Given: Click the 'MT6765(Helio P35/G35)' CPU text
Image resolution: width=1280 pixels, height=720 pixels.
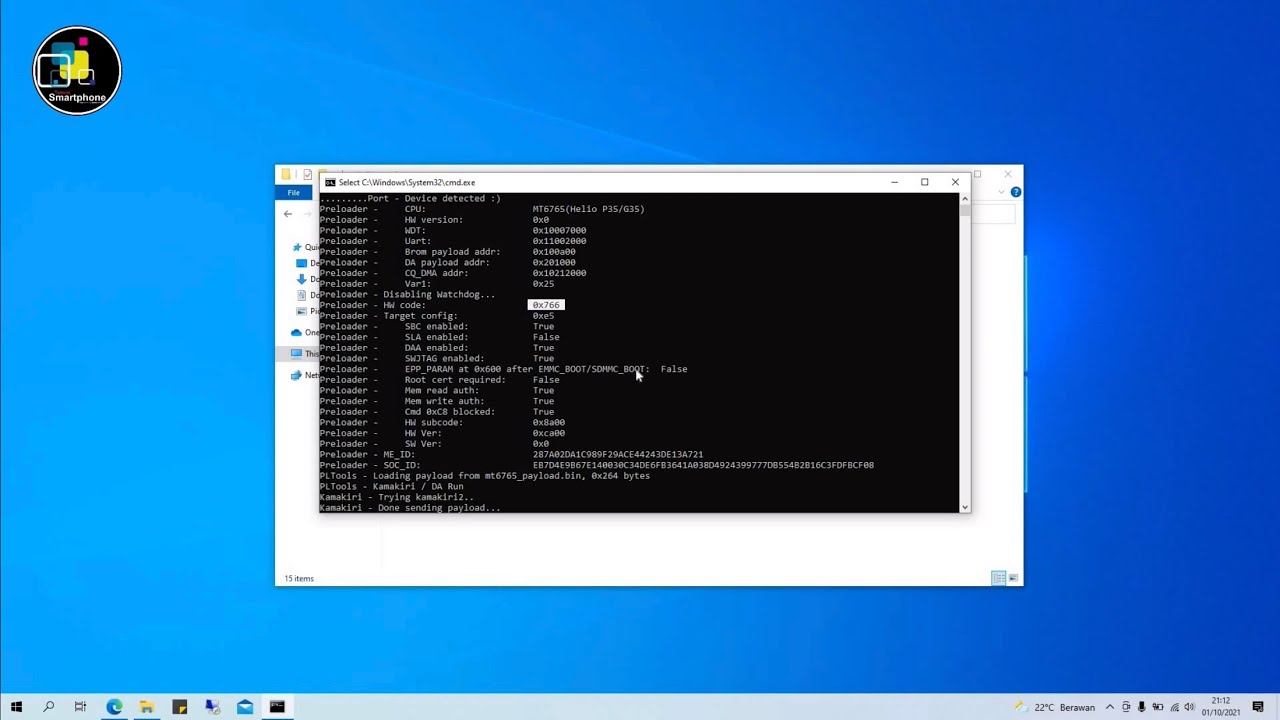Looking at the screenshot, I should point(588,209).
